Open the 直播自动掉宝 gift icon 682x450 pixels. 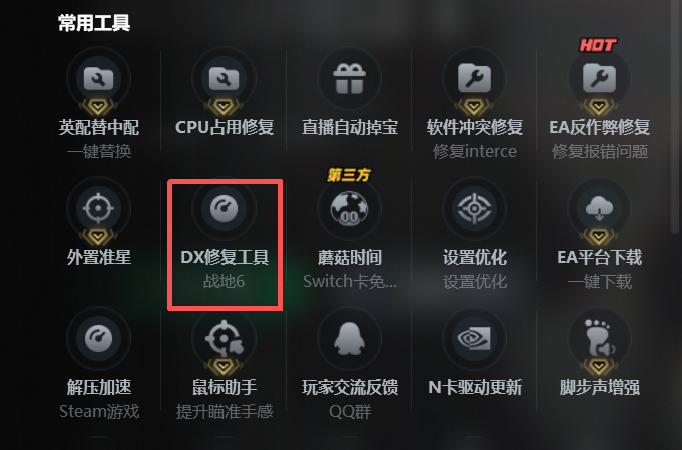pyautogui.click(x=349, y=79)
